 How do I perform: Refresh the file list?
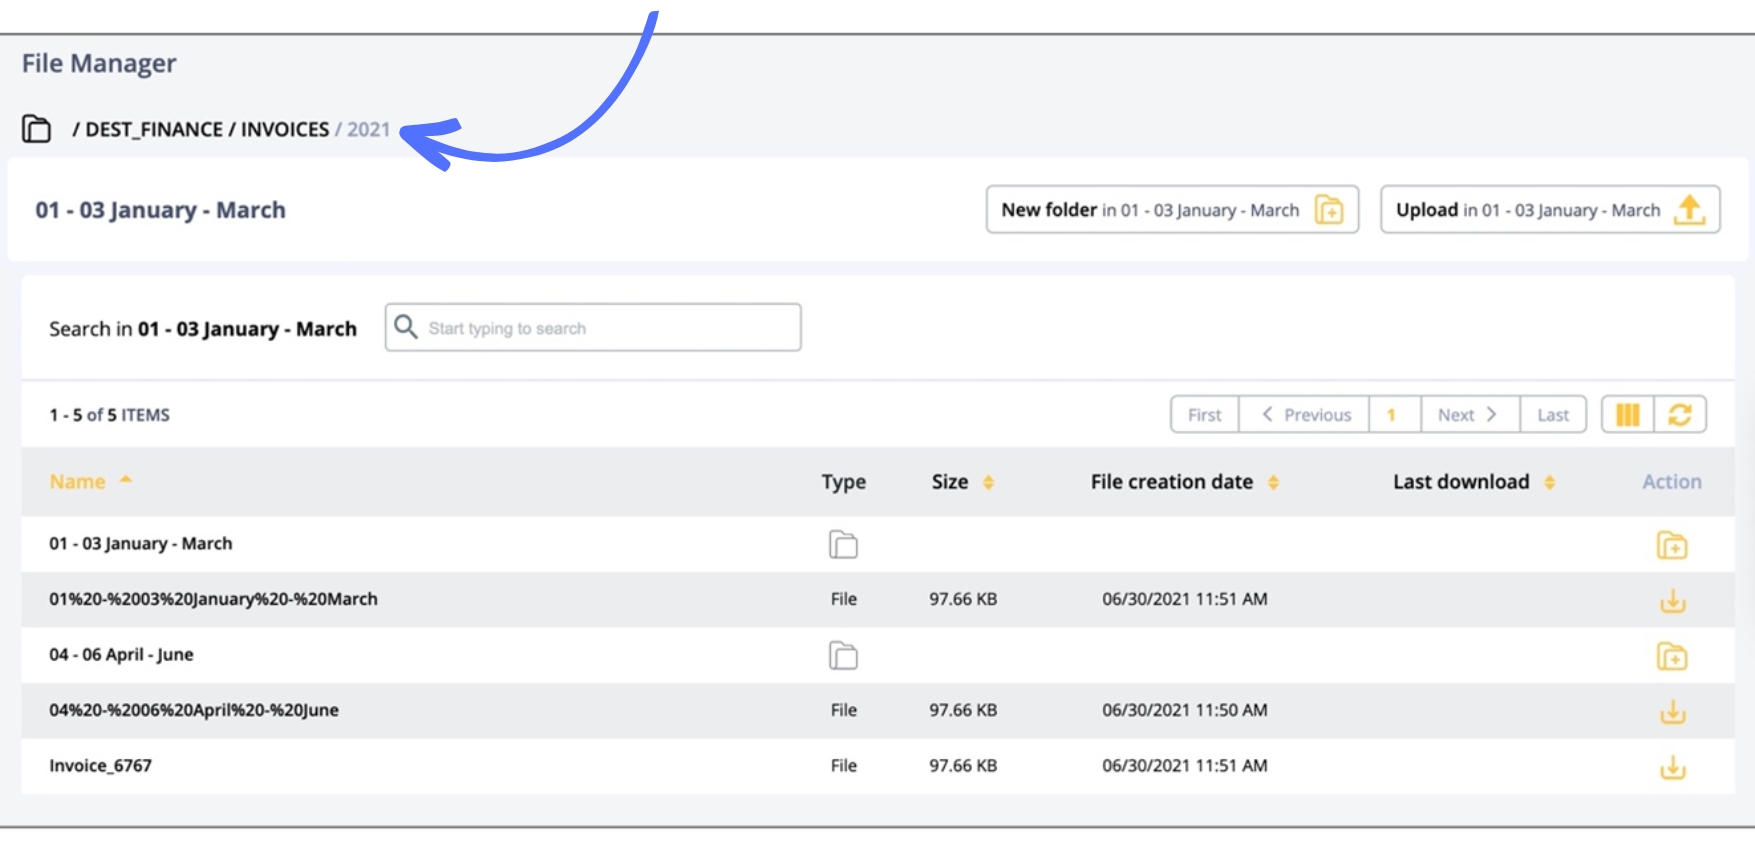click(1680, 415)
